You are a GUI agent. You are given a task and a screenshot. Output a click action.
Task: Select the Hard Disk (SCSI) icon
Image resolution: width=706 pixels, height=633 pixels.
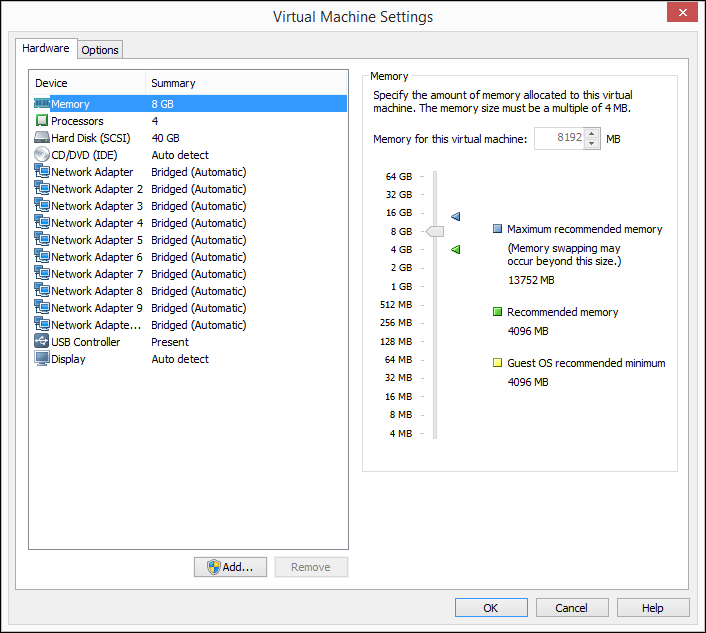click(x=42, y=138)
